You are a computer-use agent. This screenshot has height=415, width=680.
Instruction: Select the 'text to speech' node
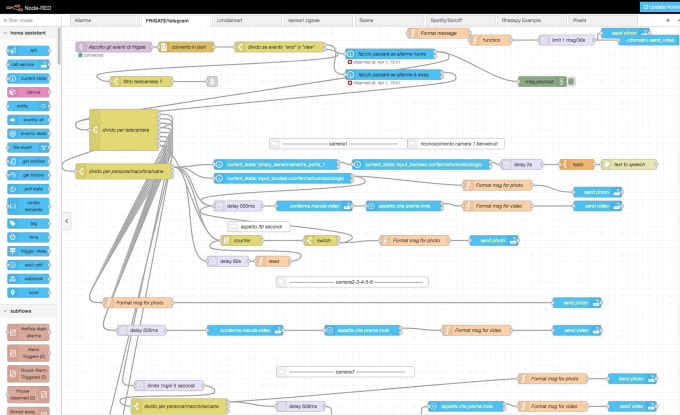(629, 164)
